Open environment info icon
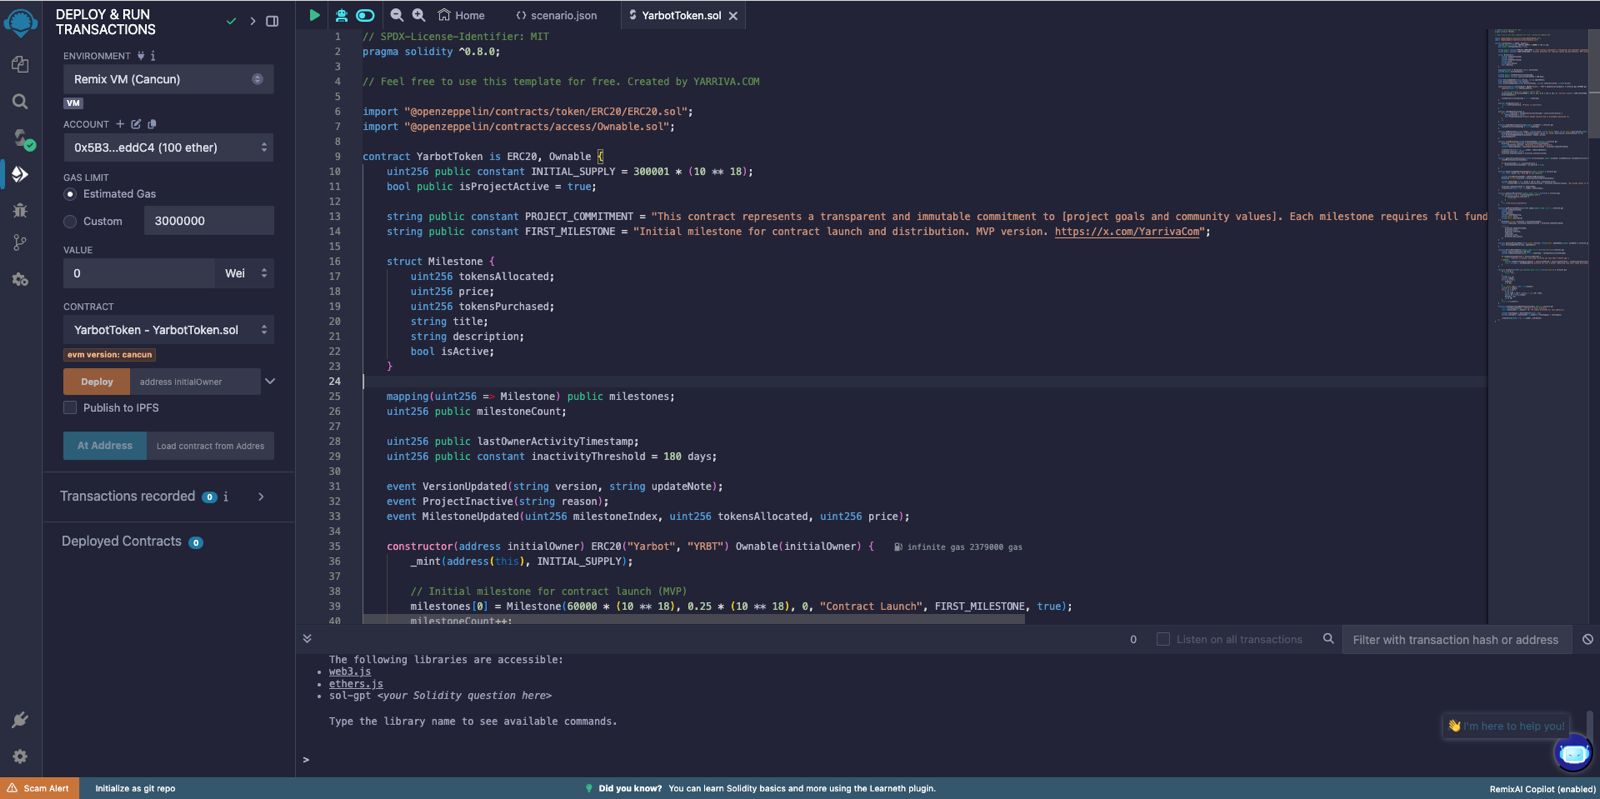This screenshot has width=1600, height=799. tap(153, 56)
